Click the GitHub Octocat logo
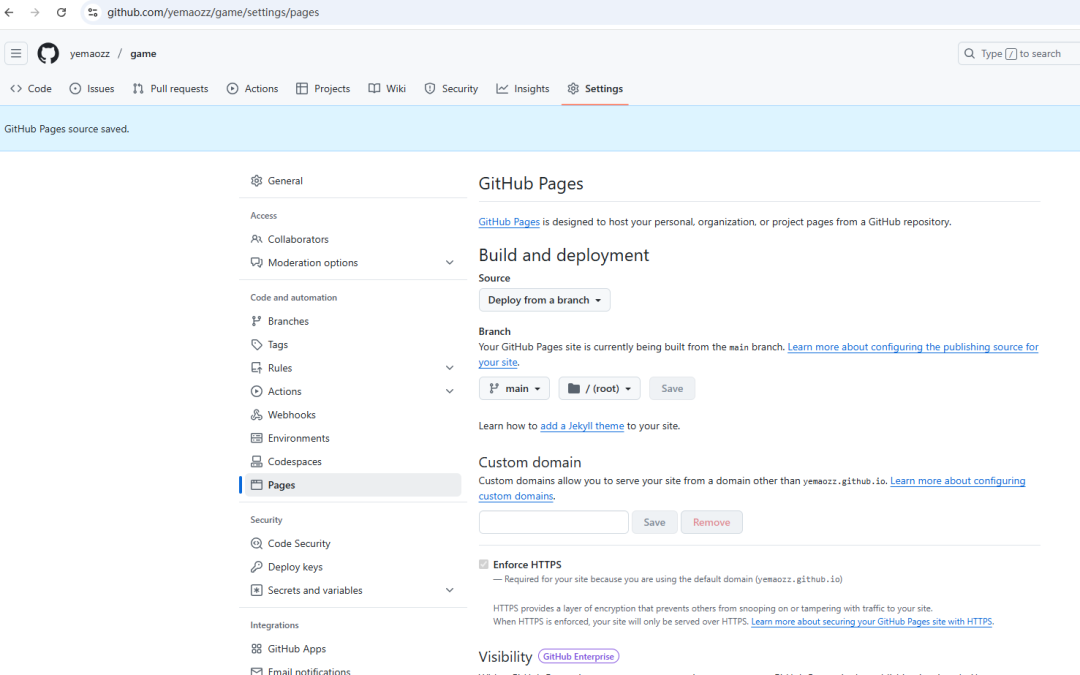Viewport: 1080px width, 675px height. pyautogui.click(x=48, y=54)
